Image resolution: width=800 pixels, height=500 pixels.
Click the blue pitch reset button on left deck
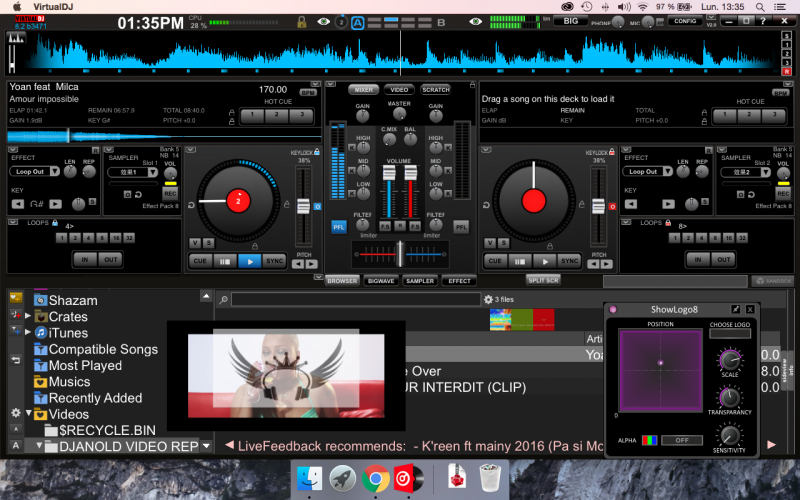tap(317, 207)
